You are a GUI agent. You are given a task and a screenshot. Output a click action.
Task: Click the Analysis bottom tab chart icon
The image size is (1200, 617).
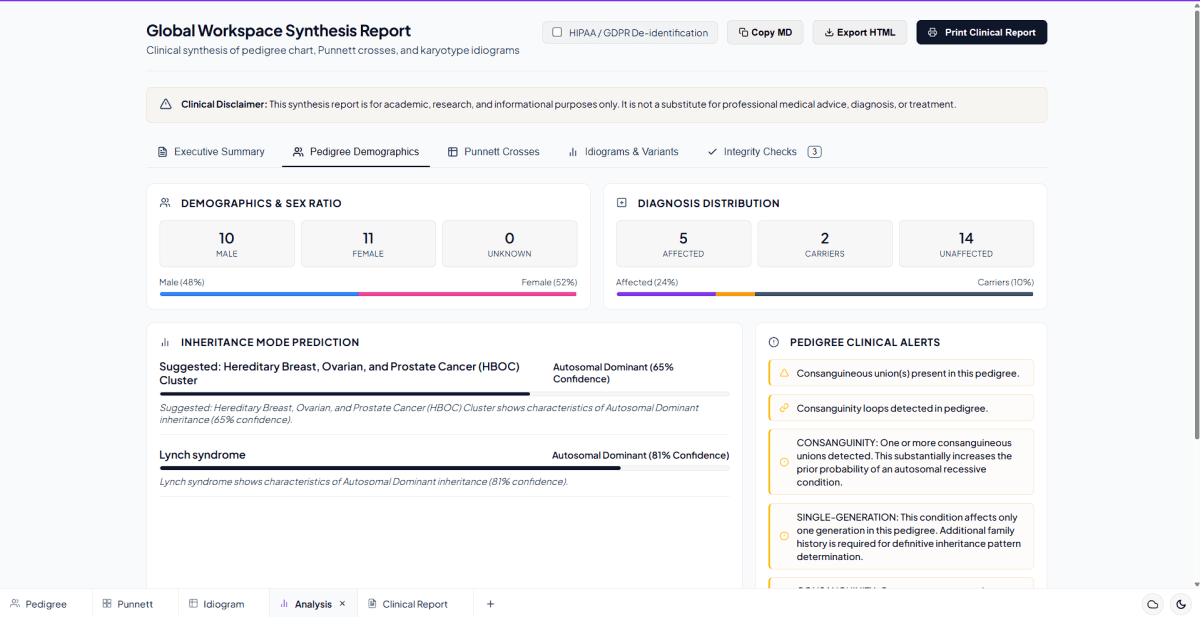click(x=284, y=604)
